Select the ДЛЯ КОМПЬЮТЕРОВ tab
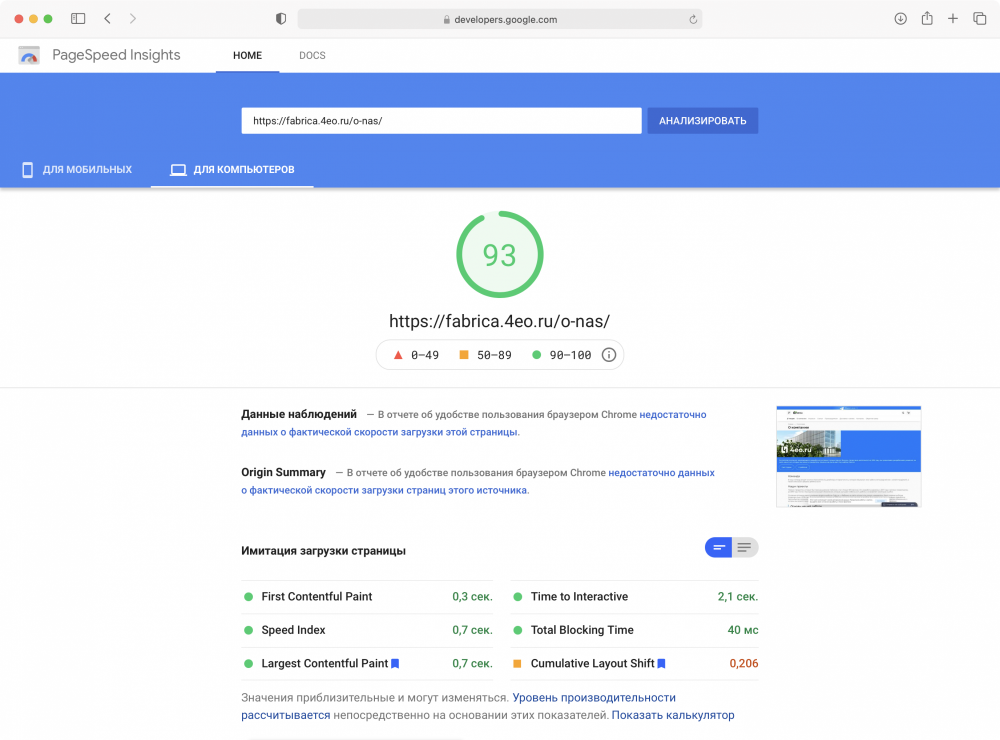The image size is (1000, 740). coord(232,170)
